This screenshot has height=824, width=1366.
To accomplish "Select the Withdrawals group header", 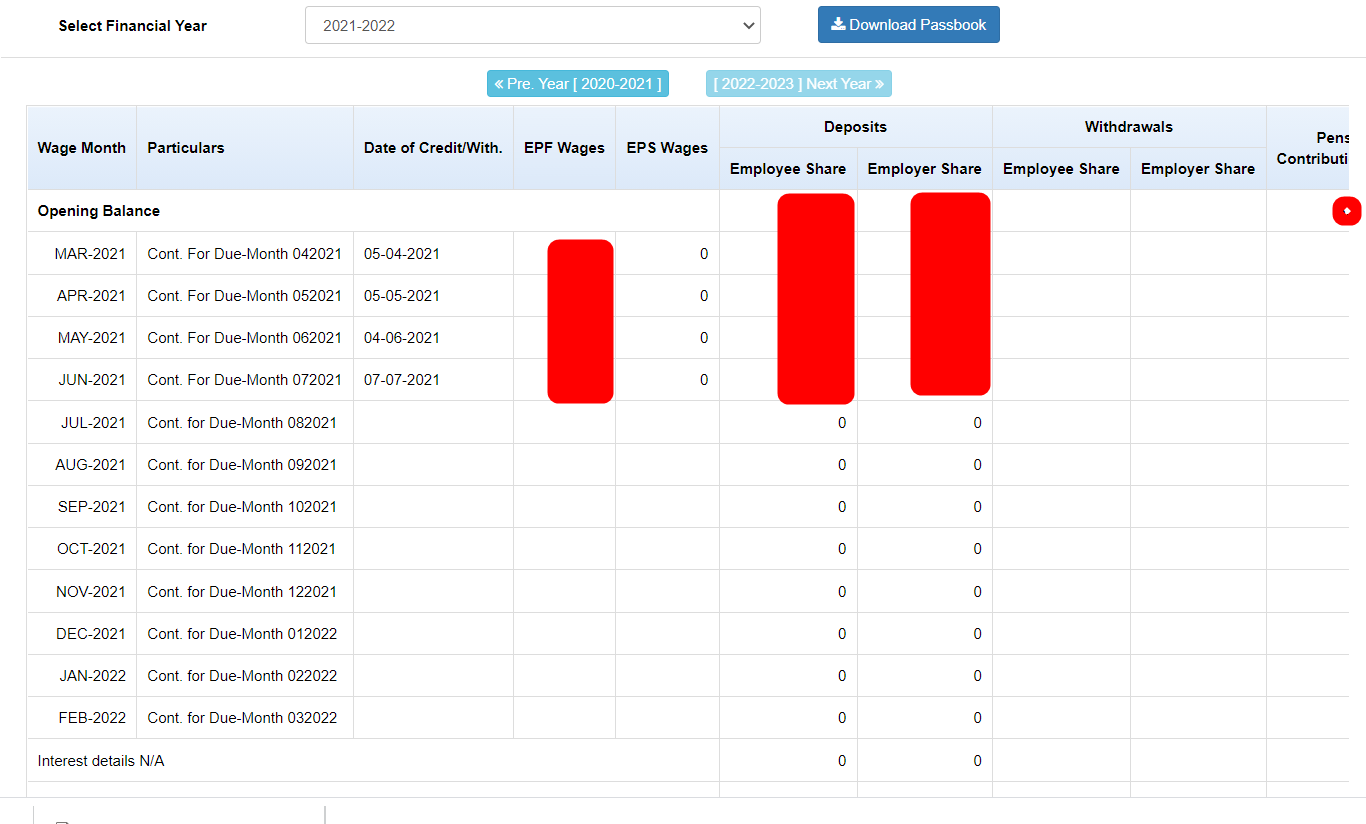I will pyautogui.click(x=1129, y=127).
